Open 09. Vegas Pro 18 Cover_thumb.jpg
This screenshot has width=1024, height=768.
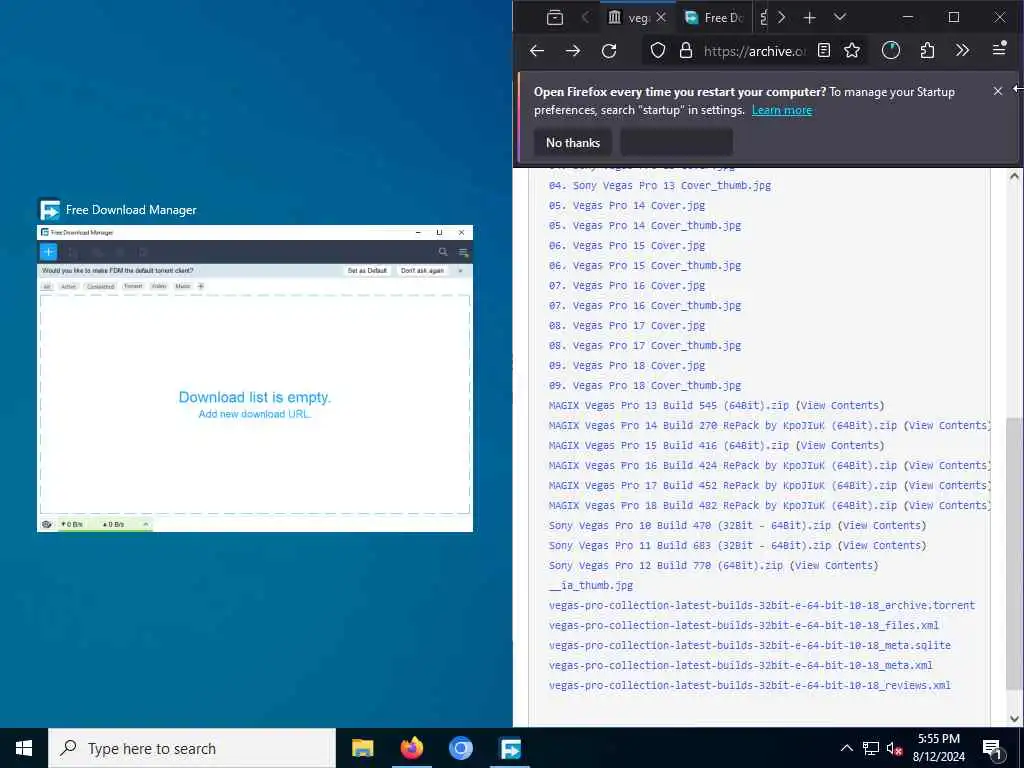(645, 385)
